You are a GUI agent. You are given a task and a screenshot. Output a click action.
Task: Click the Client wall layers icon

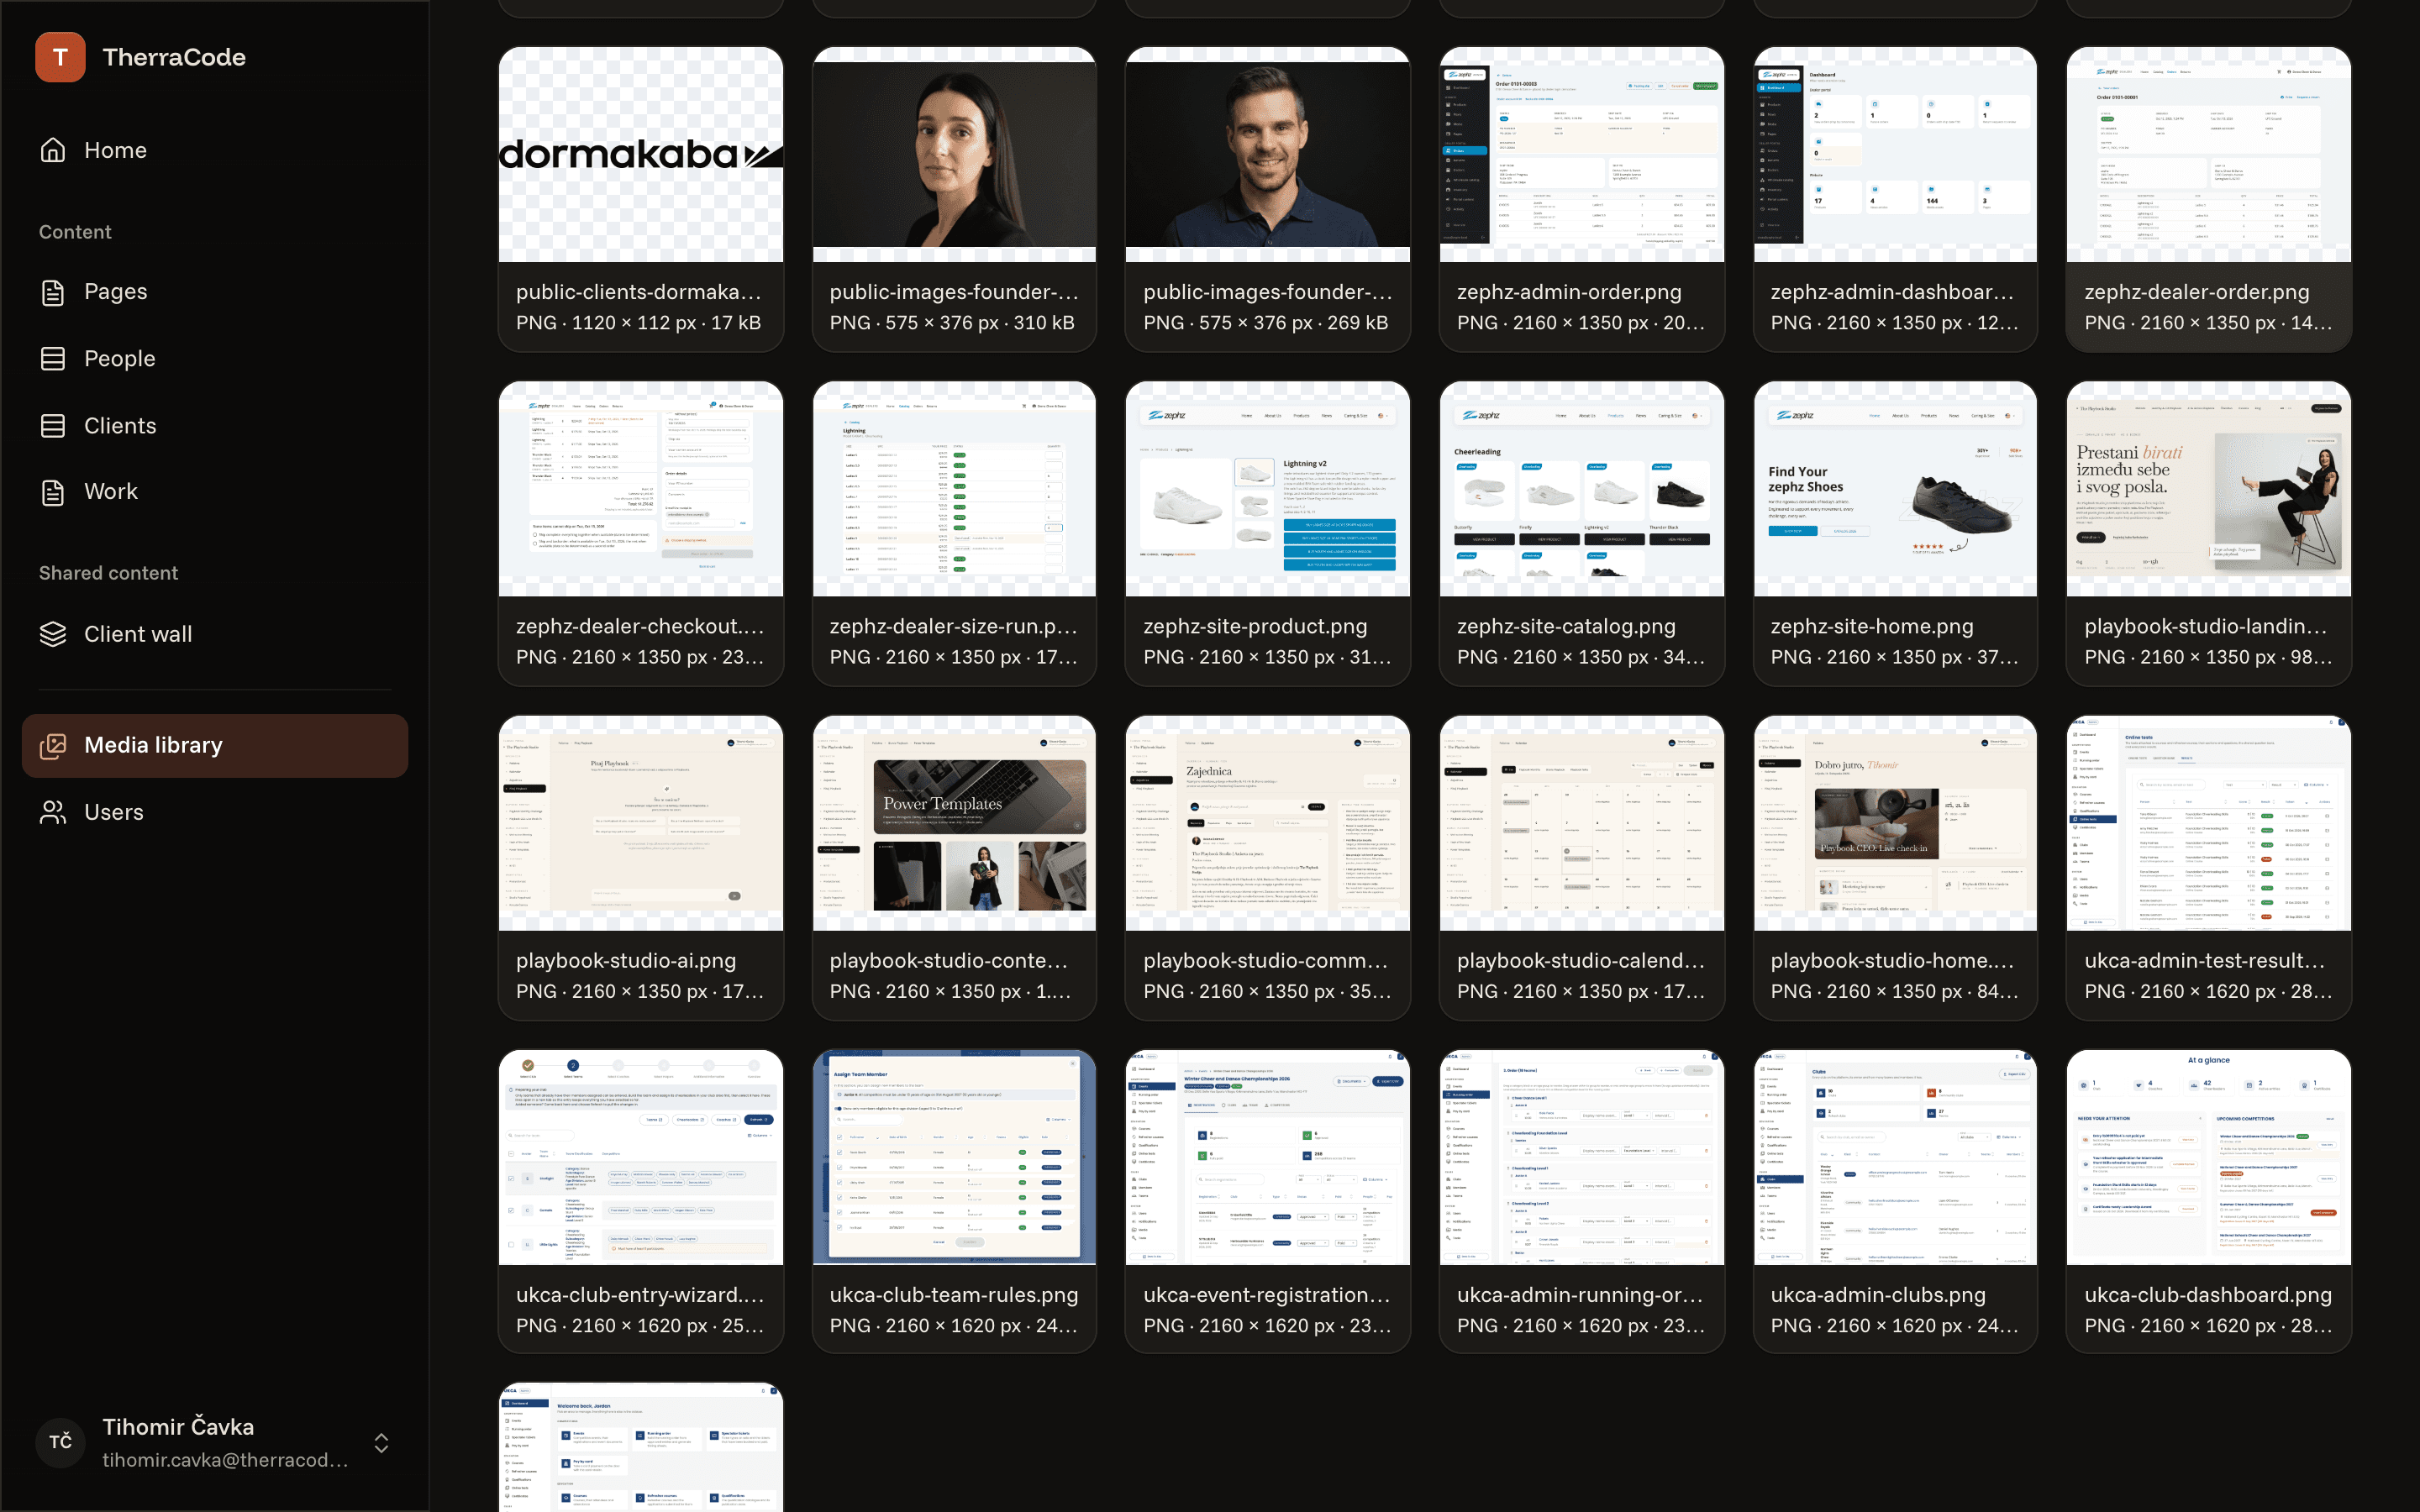pyautogui.click(x=53, y=634)
